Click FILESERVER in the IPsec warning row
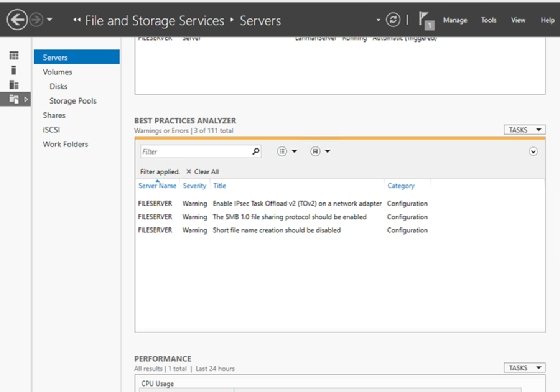The image size is (560, 392). pyautogui.click(x=155, y=203)
